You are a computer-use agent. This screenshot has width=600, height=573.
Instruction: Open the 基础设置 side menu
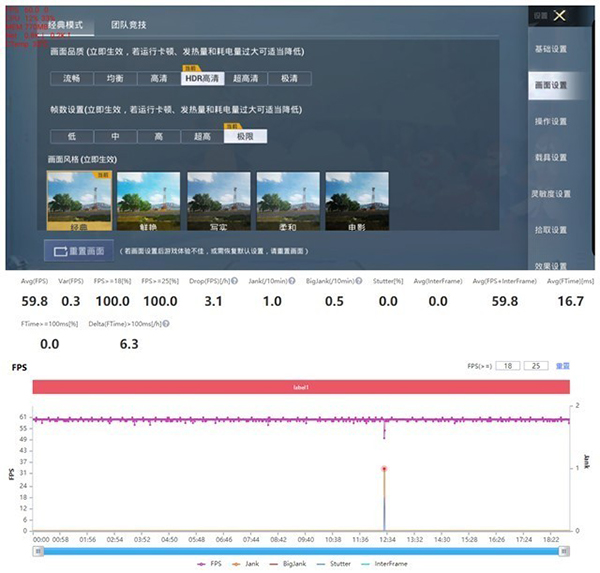550,49
